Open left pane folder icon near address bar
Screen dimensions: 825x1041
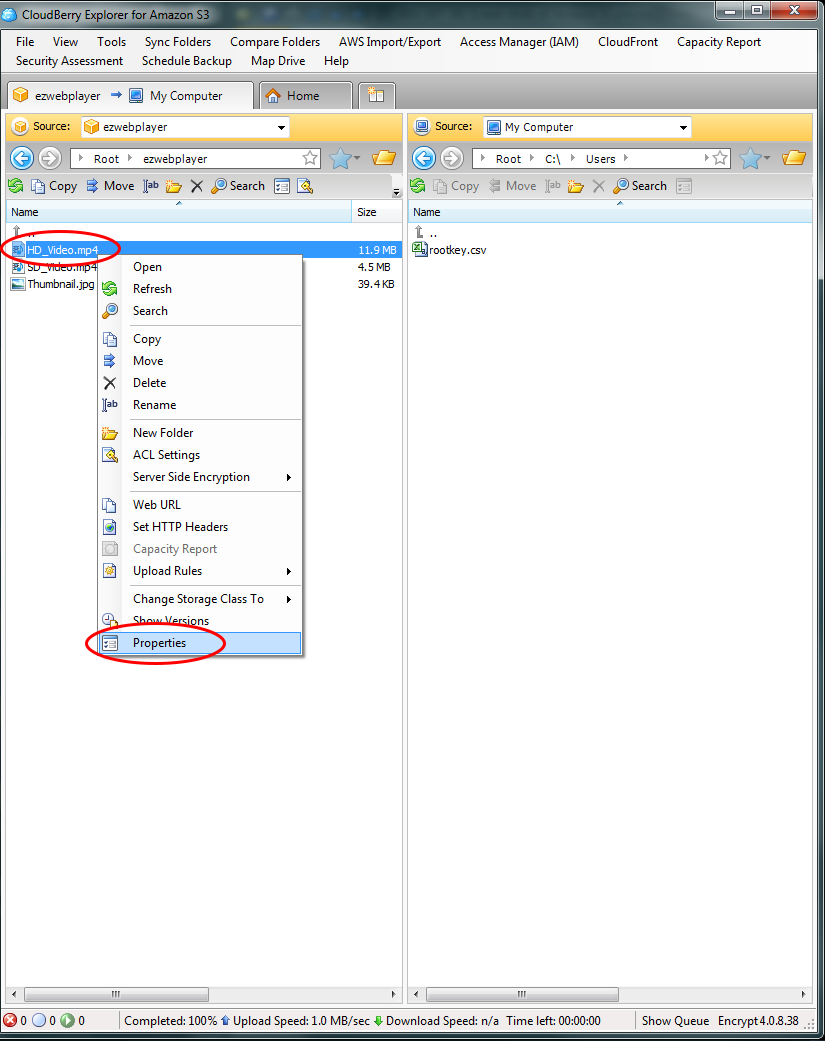[x=384, y=158]
